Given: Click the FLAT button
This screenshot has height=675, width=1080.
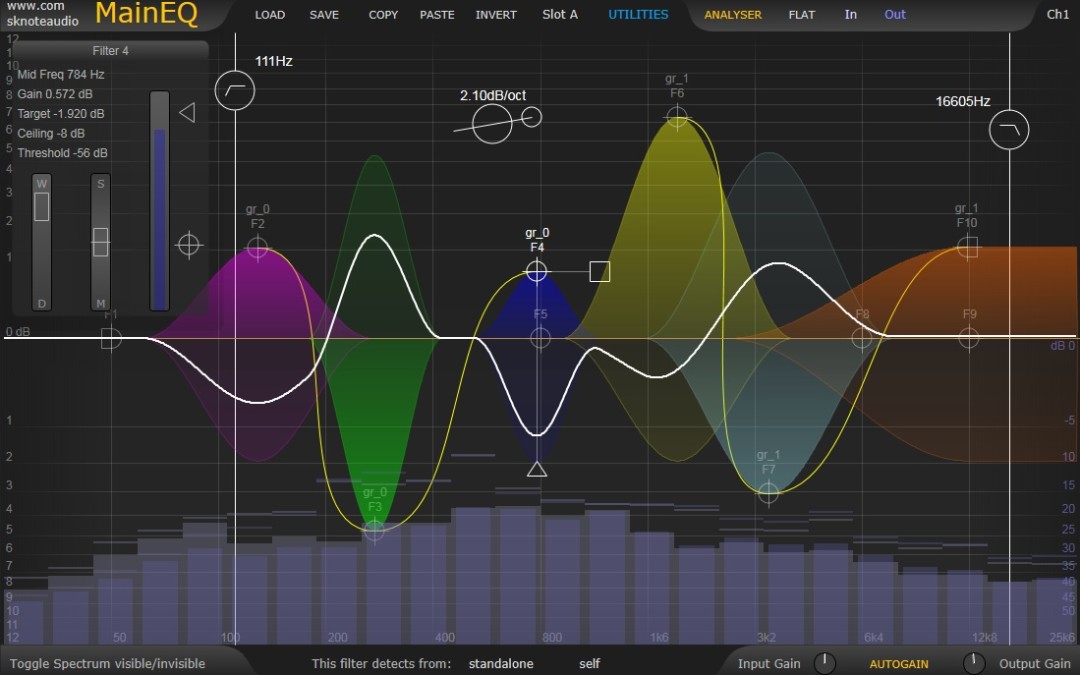Looking at the screenshot, I should pyautogui.click(x=802, y=14).
